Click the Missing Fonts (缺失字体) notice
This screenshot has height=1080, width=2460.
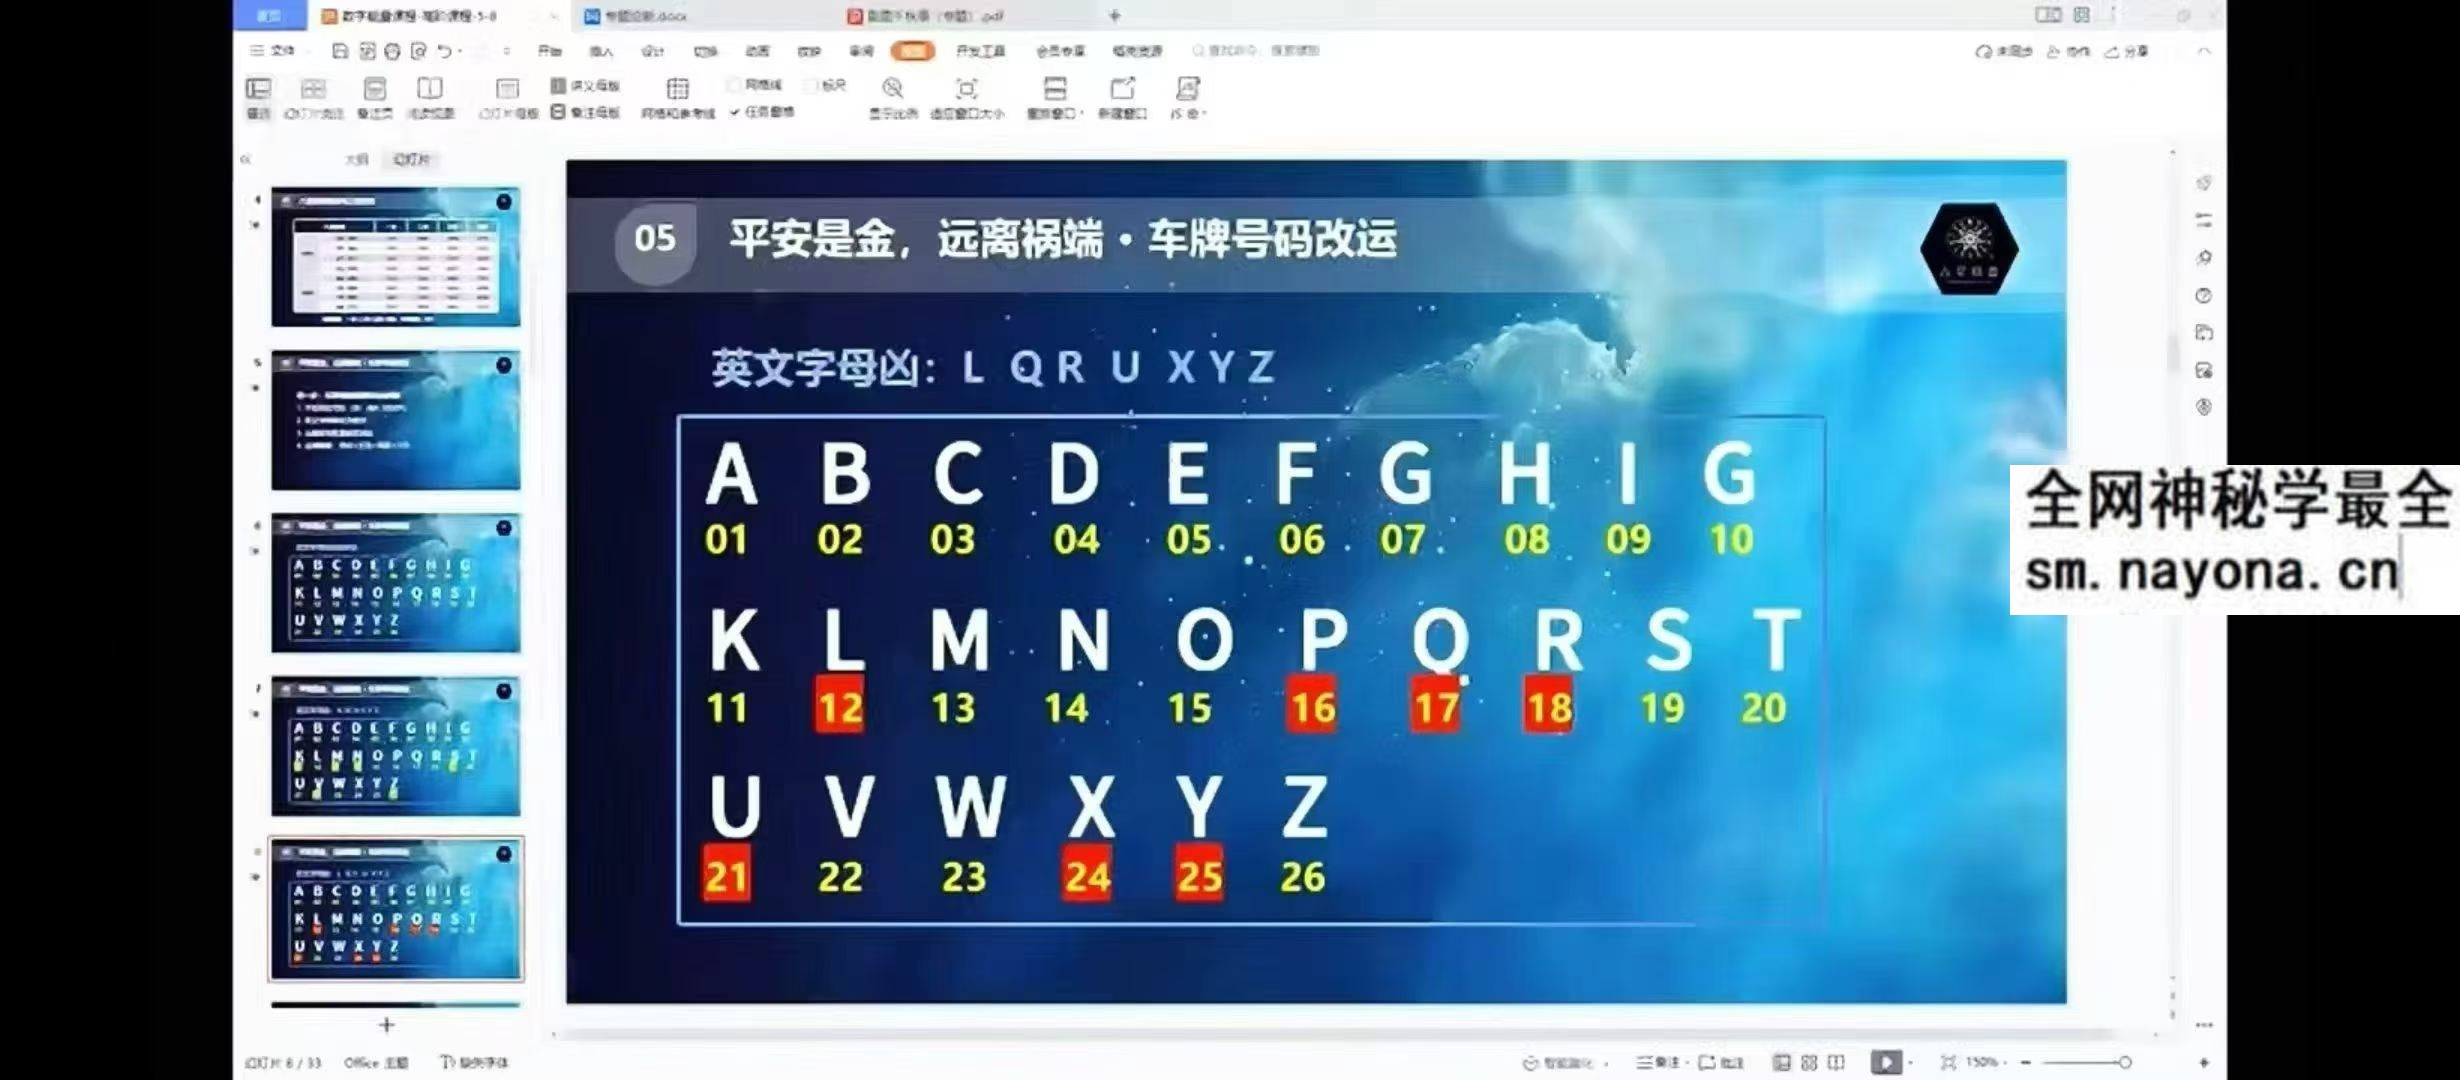coord(474,1062)
